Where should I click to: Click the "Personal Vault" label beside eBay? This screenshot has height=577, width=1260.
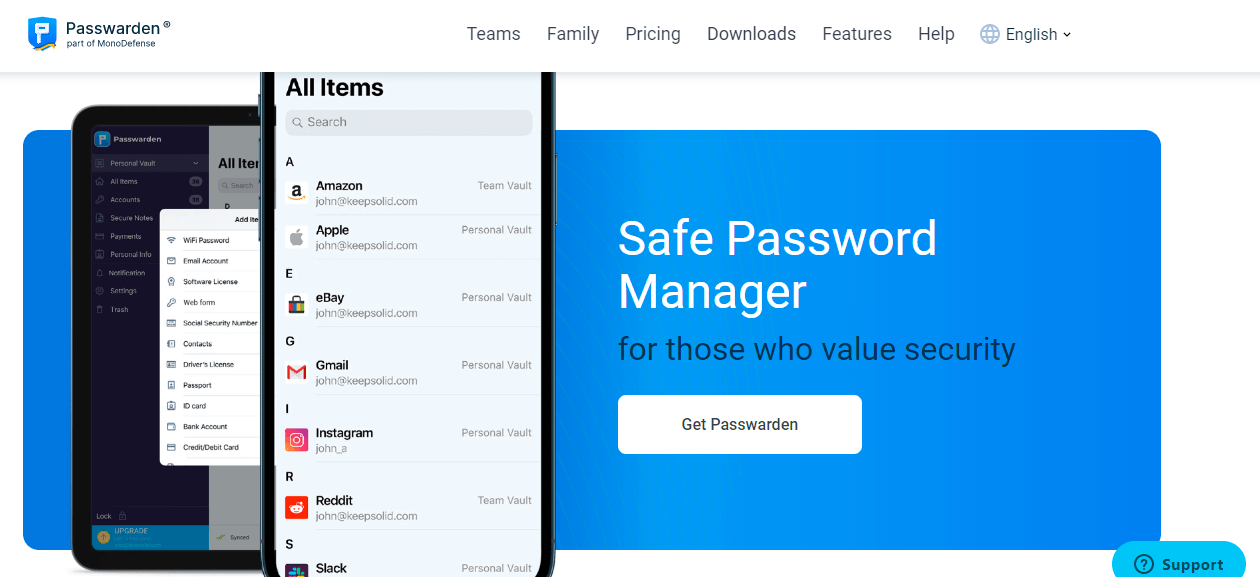497,297
